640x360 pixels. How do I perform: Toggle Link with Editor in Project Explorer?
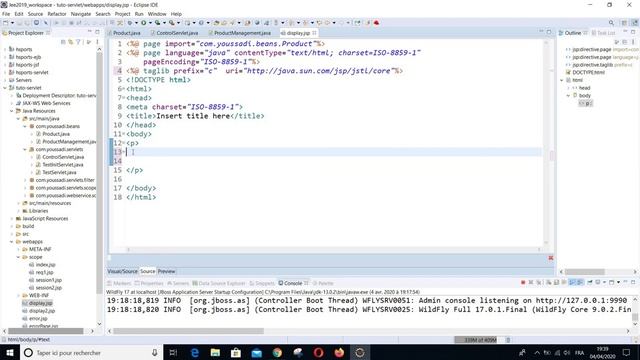(71, 42)
